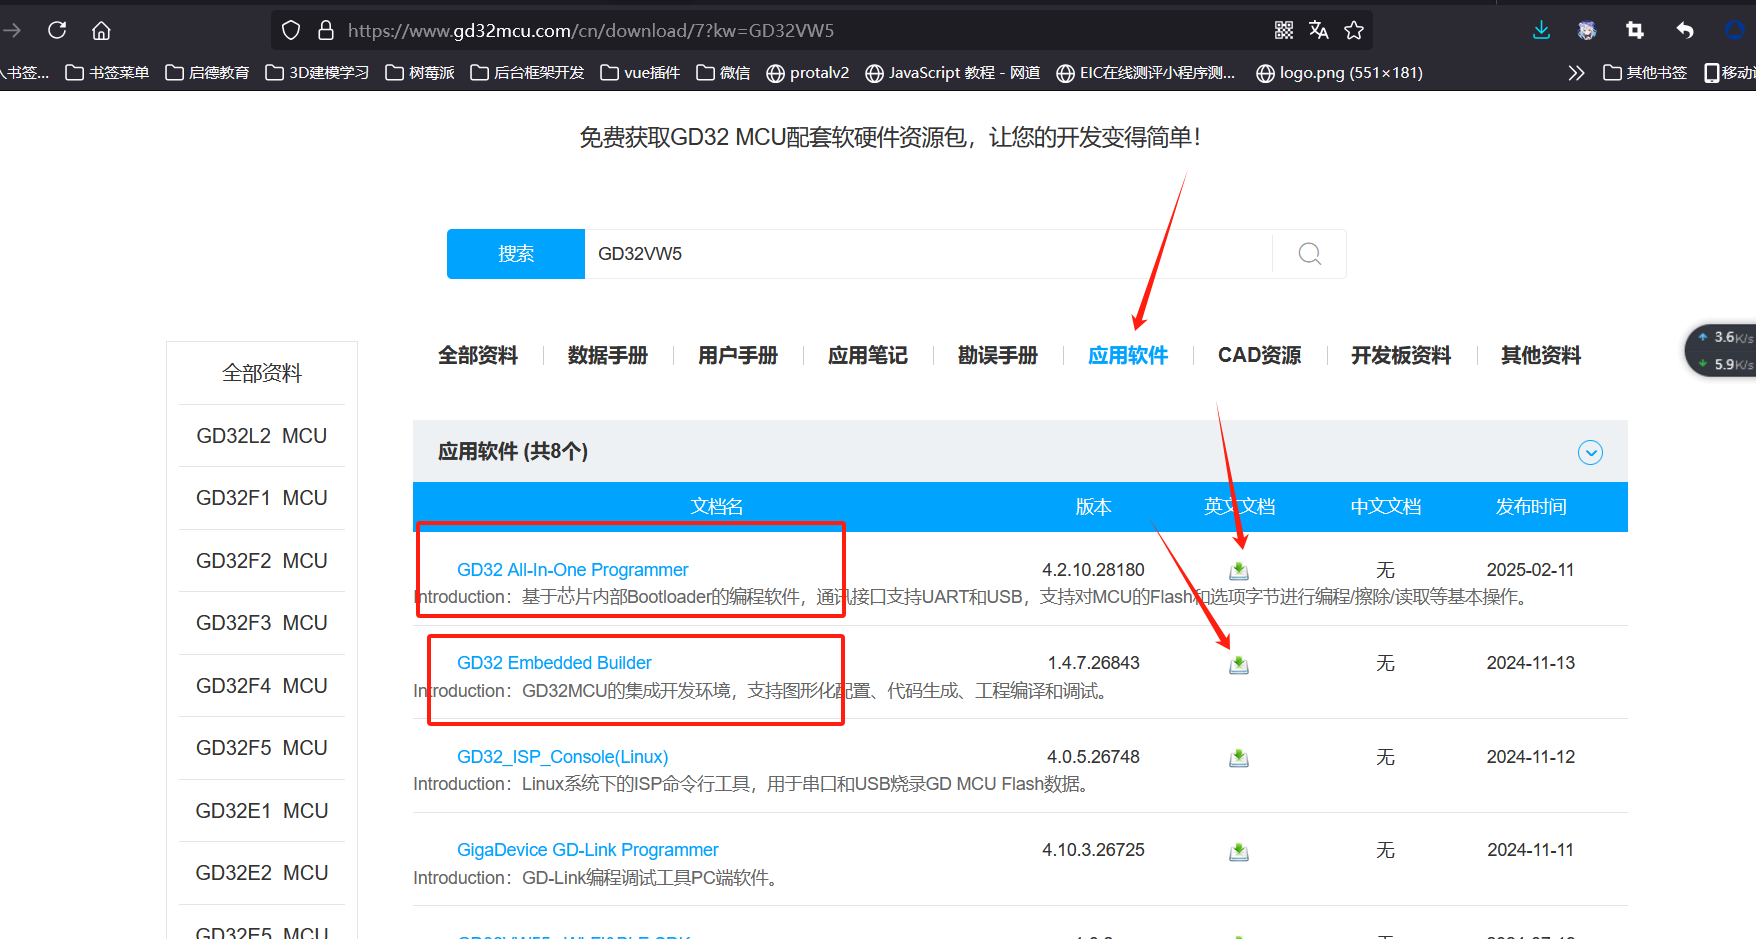Open the QR code icon in address bar
Screen dimensions: 1756x939
(1284, 30)
